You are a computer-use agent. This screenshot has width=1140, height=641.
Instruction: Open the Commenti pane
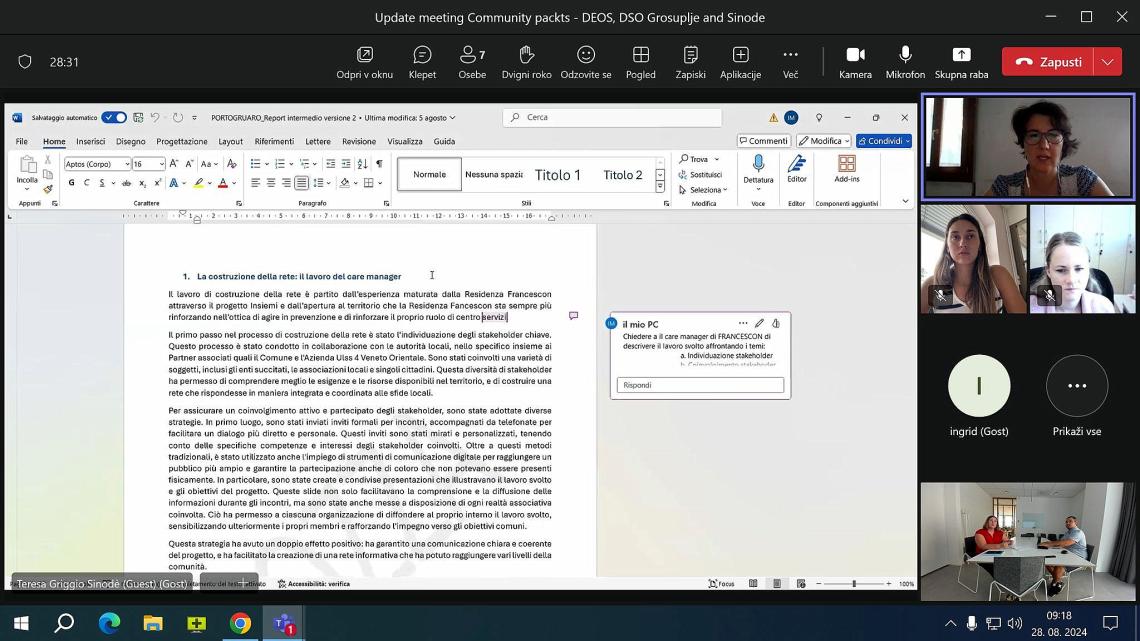(763, 141)
